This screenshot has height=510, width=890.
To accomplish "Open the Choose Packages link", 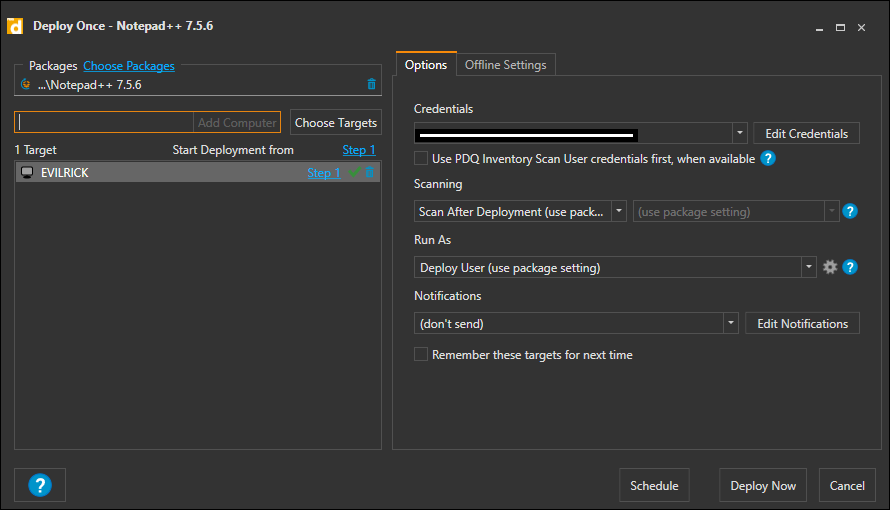I will pyautogui.click(x=129, y=66).
